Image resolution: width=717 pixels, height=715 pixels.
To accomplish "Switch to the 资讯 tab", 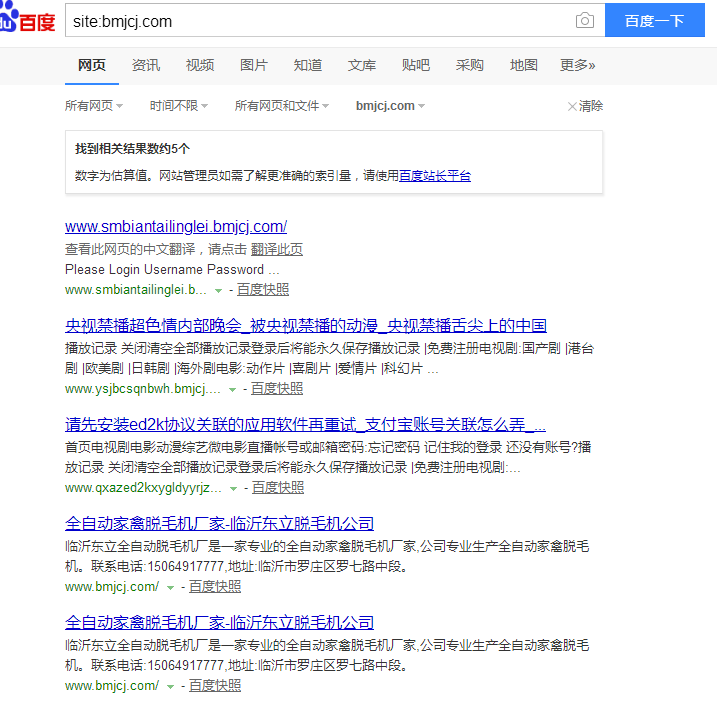I will click(x=146, y=65).
